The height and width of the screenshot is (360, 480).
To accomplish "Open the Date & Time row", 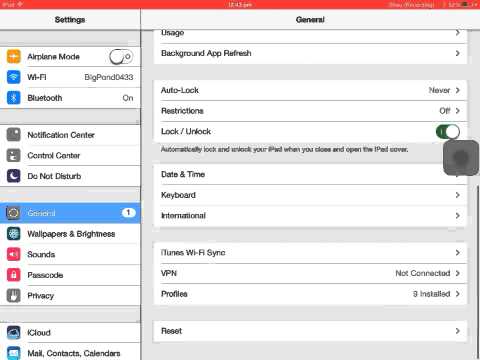I will (310, 174).
